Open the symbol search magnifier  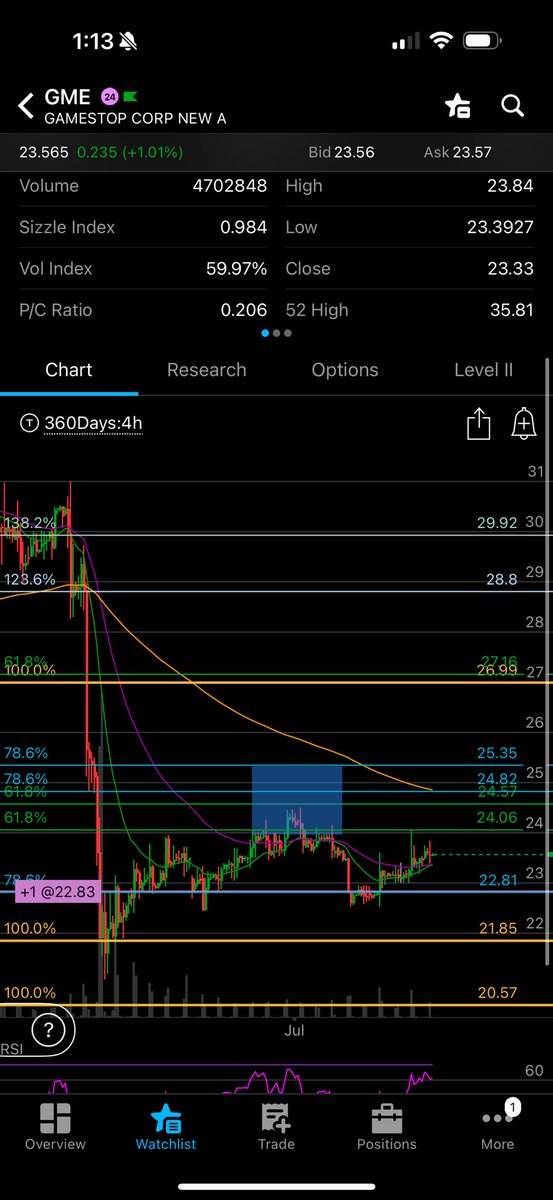tap(513, 105)
